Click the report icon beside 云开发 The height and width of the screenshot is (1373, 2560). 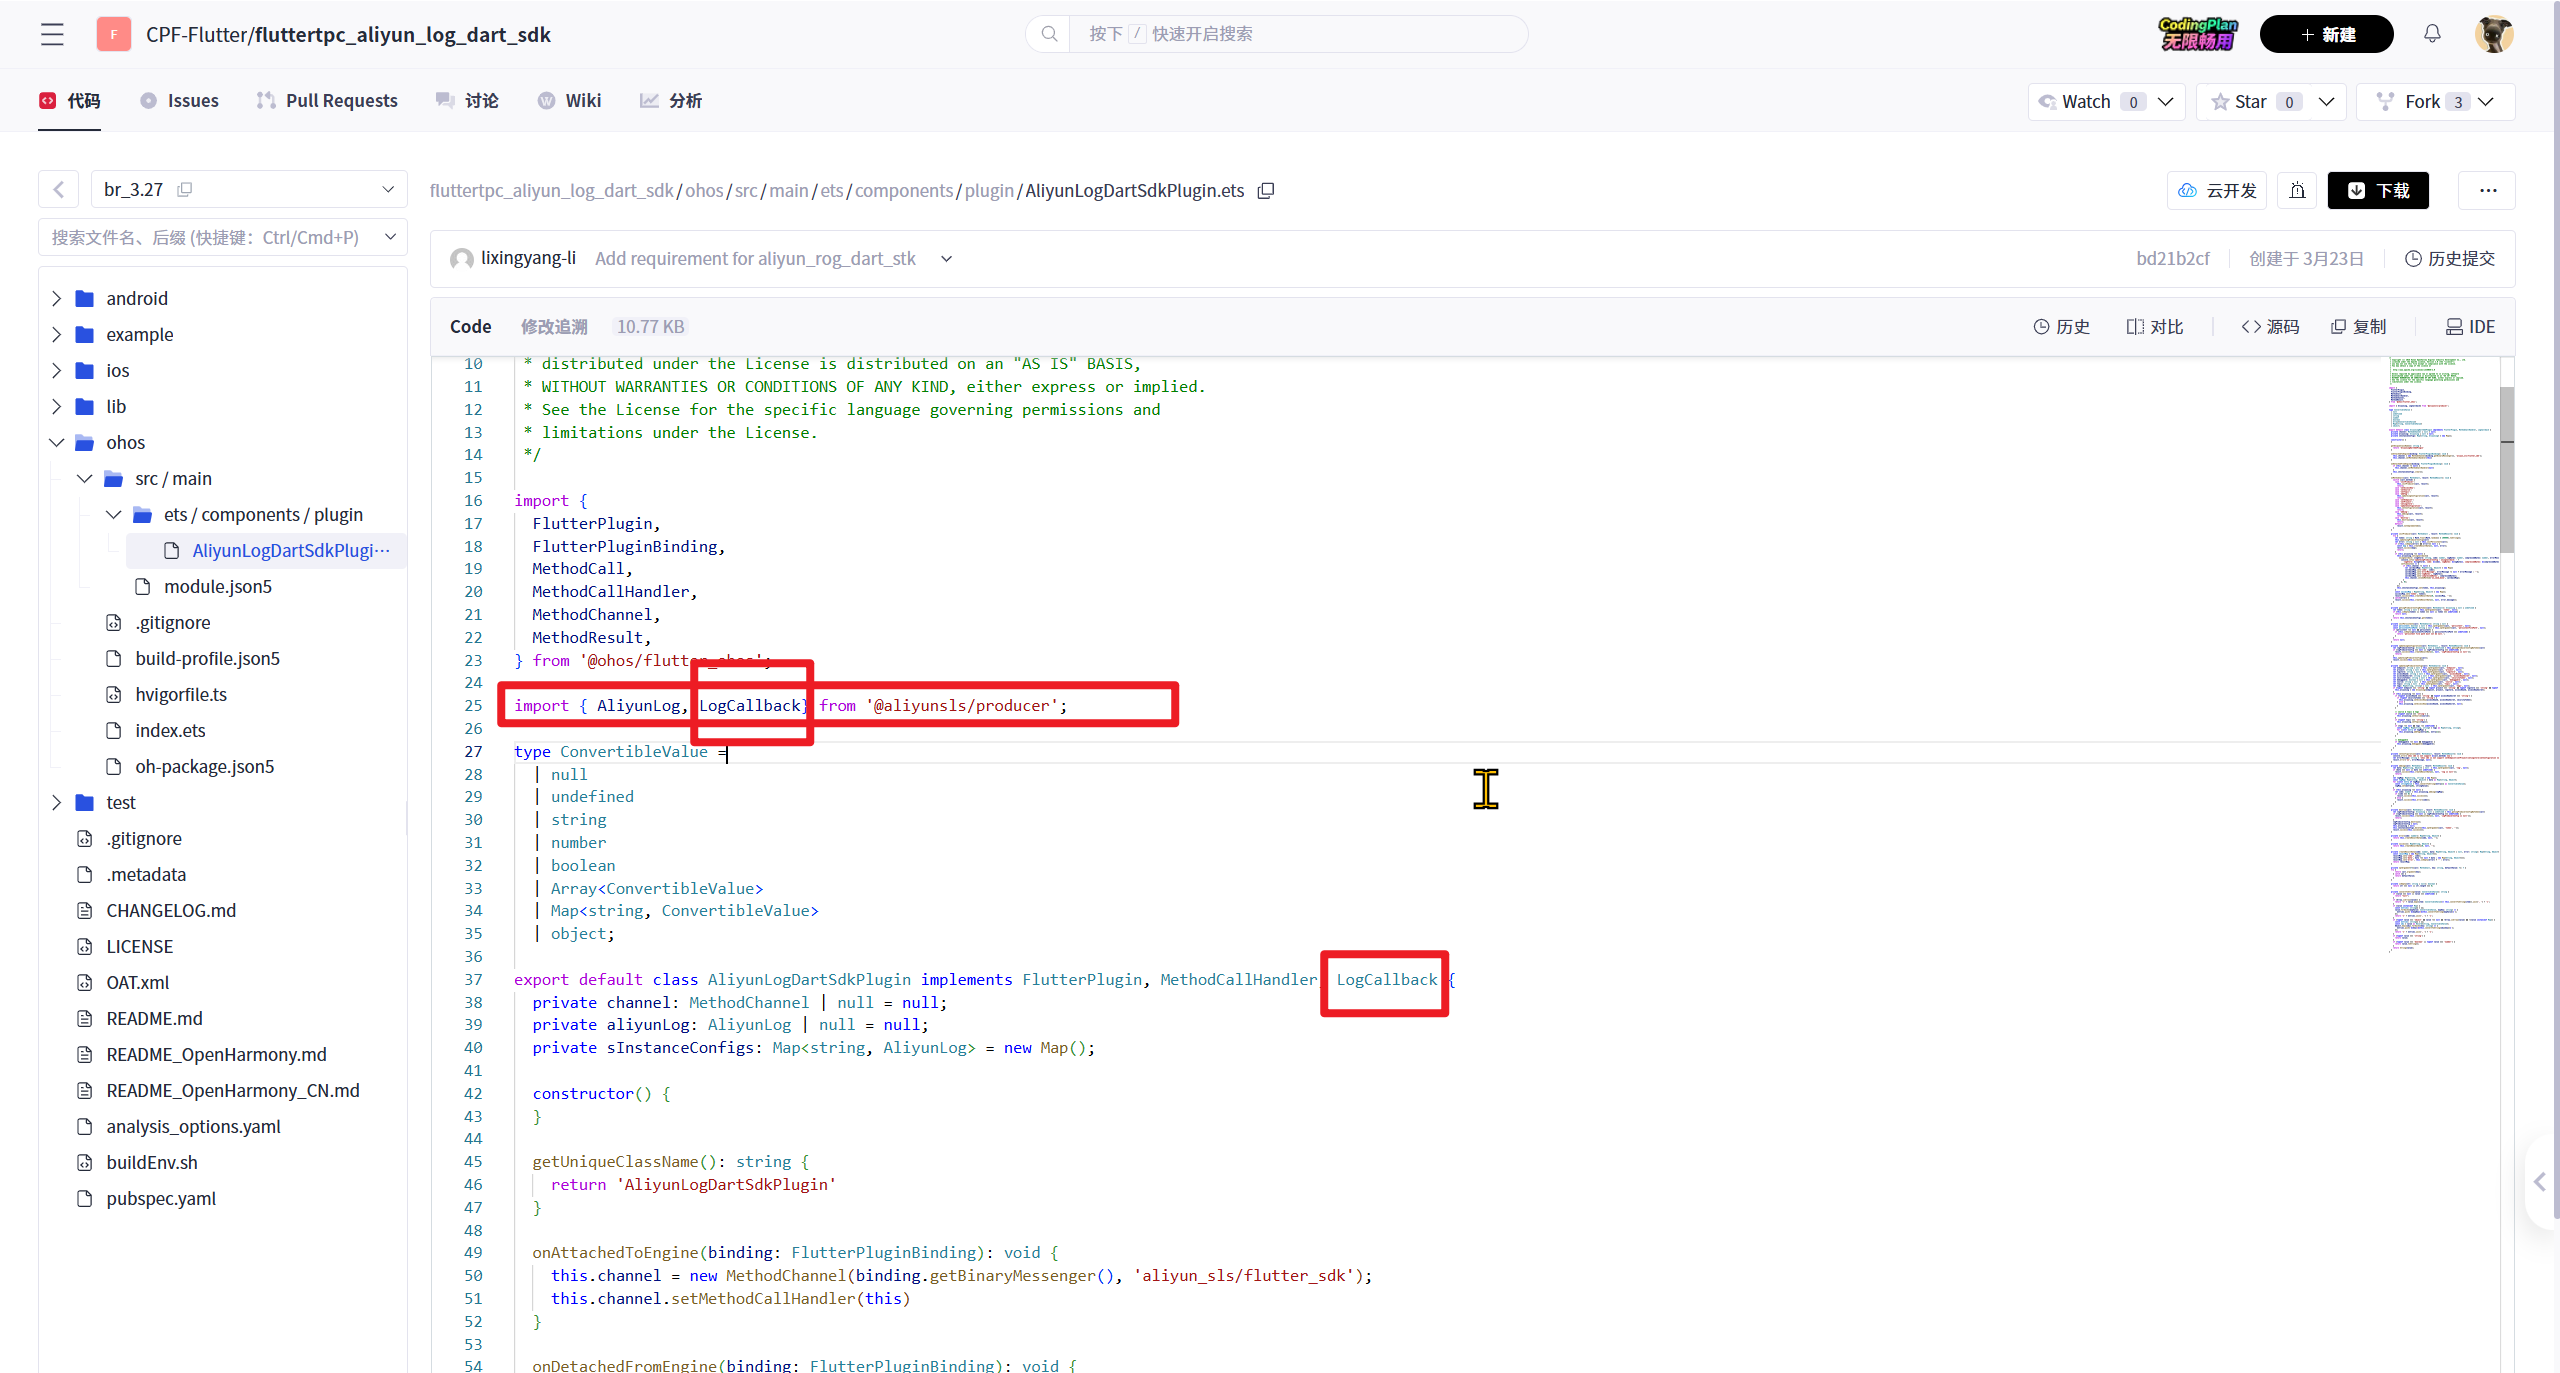2297,190
